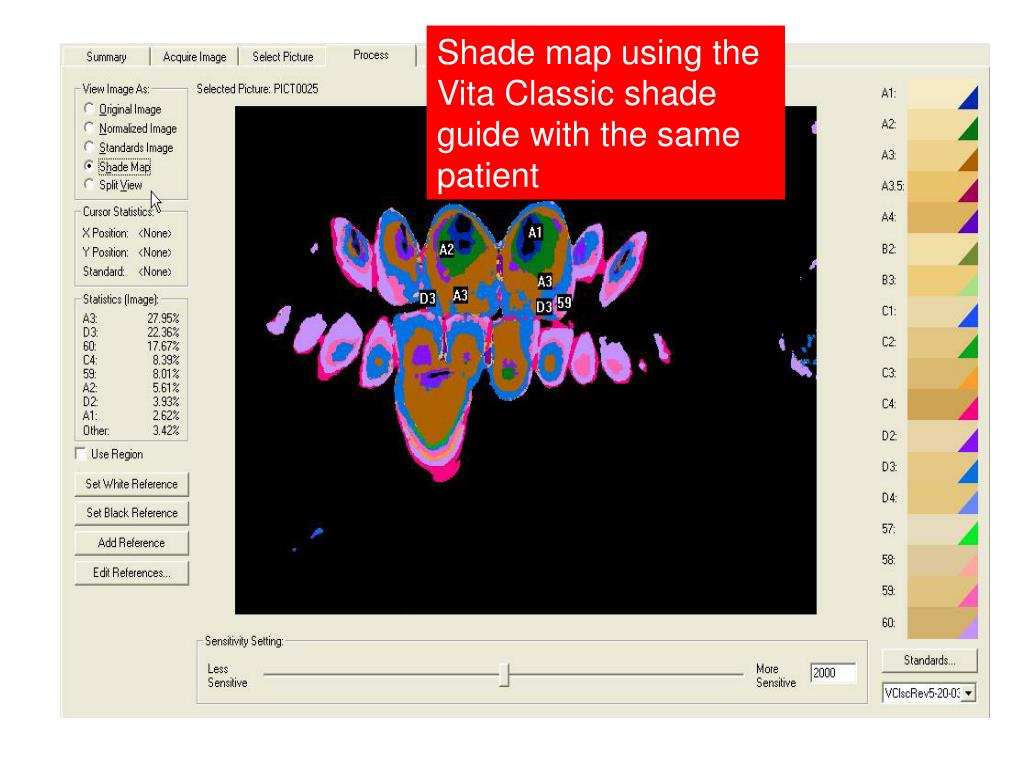Click the 59 label on the shade map

(x=564, y=302)
